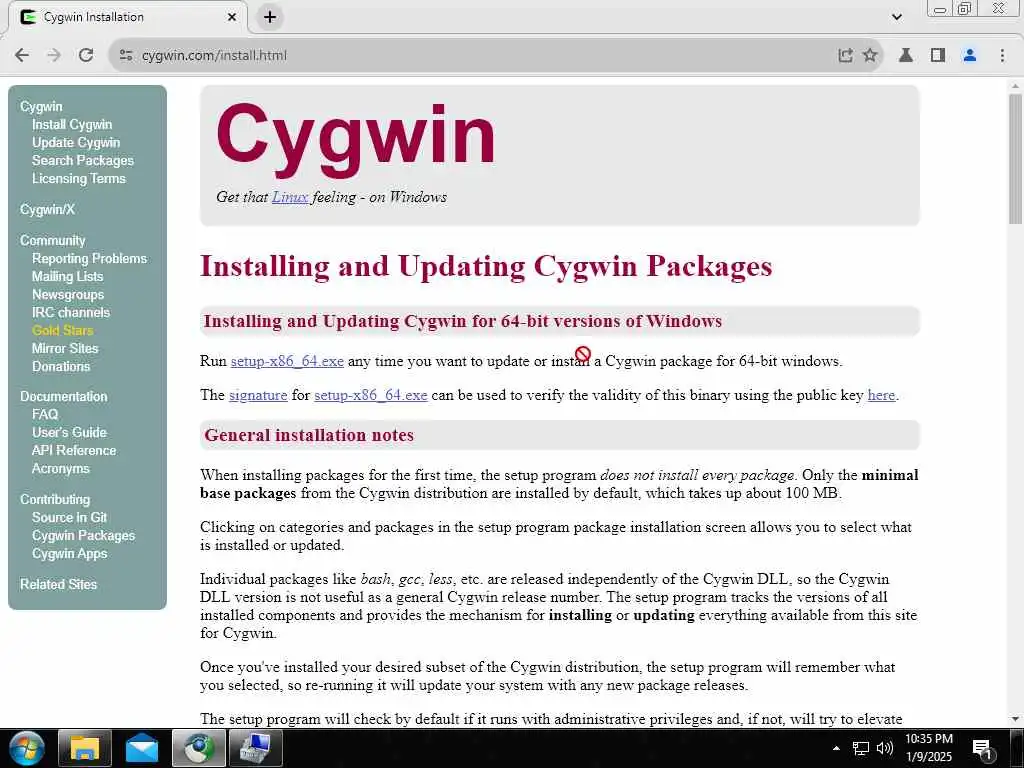Expand the tab search chevron
The image size is (1024, 768).
pyautogui.click(x=897, y=17)
